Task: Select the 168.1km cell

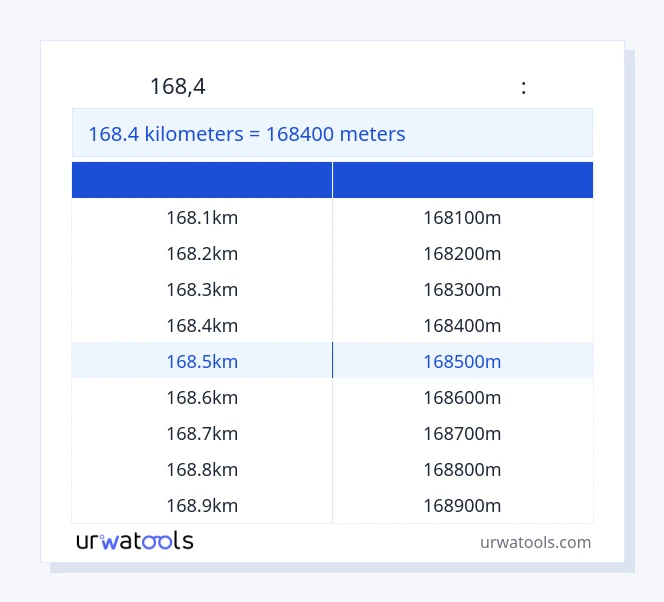Action: (x=202, y=217)
